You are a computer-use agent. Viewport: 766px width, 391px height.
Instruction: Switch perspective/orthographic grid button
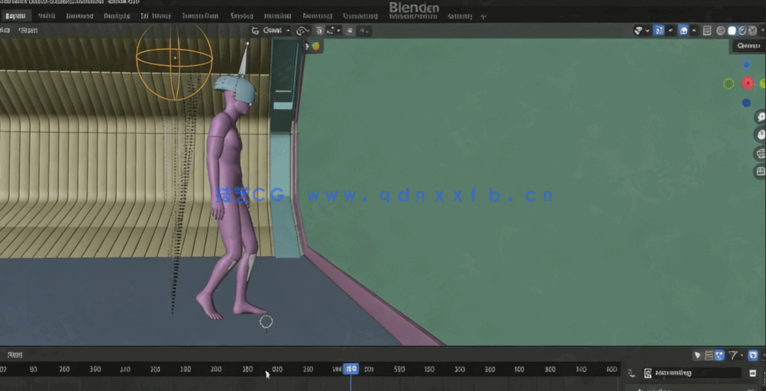click(760, 171)
